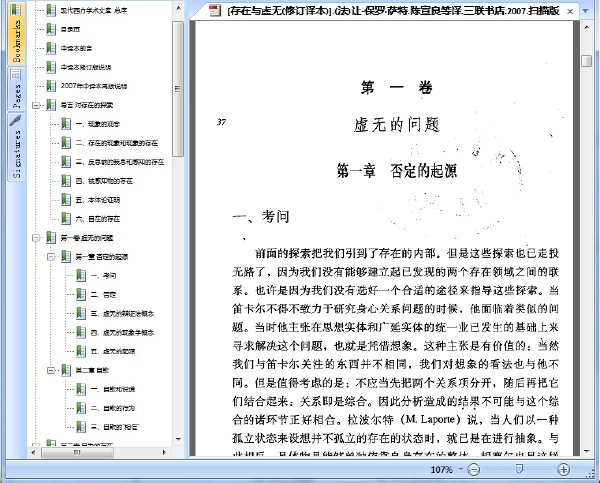Screen dimensions: 600x483
Task: Collapse the 第二章 自欺 bookmark branch
Action: [x=51, y=370]
